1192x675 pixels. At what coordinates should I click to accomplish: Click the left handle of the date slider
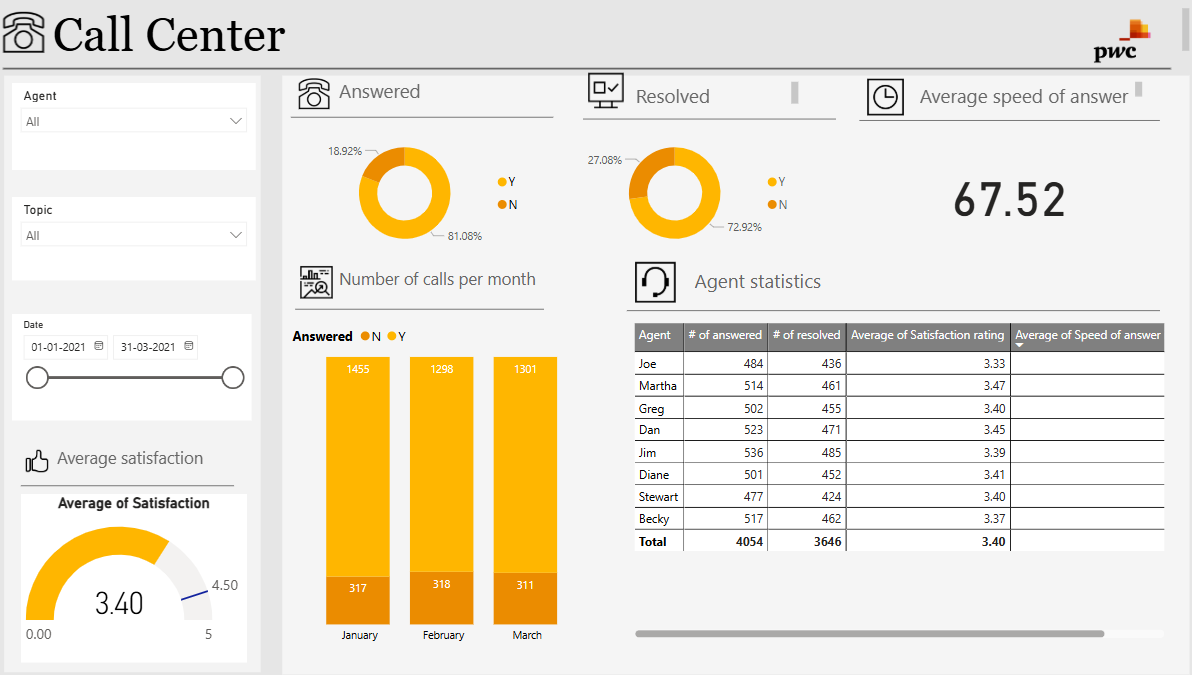click(x=37, y=377)
